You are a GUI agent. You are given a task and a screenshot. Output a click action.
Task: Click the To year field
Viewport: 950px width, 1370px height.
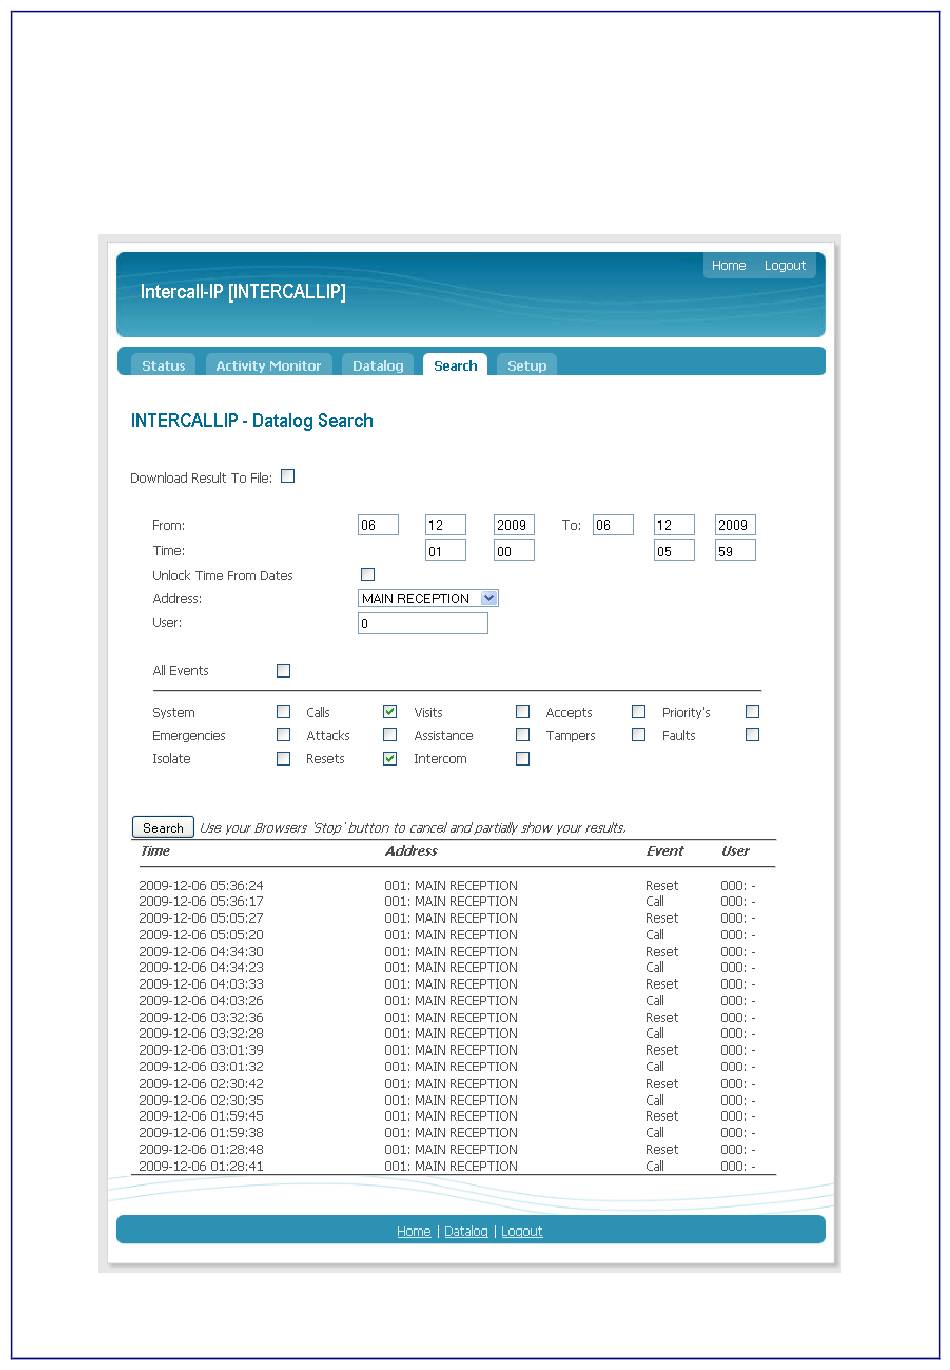[x=735, y=525]
